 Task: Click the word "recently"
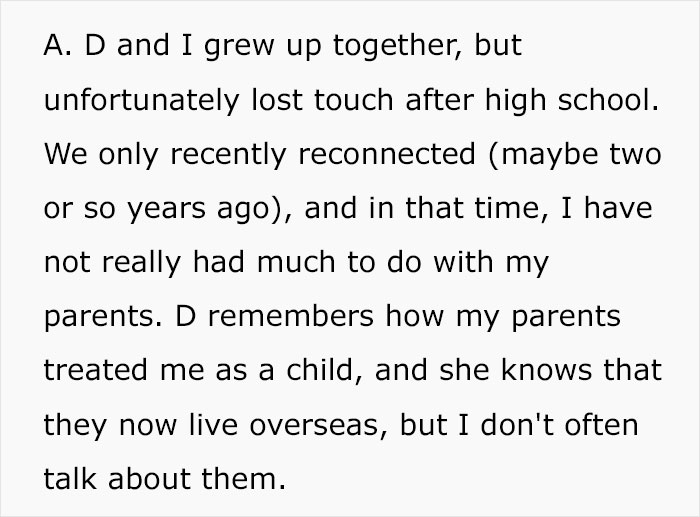click(205, 156)
